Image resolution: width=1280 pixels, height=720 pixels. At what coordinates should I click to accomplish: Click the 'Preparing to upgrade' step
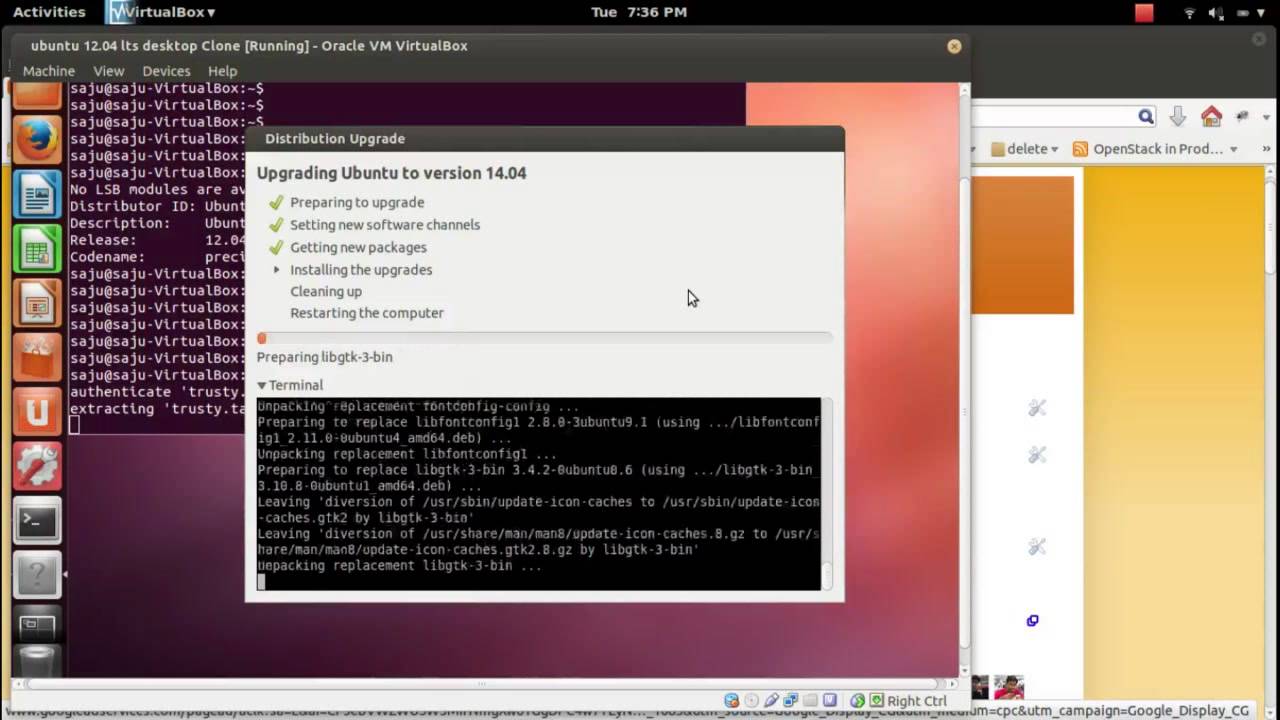[357, 202]
